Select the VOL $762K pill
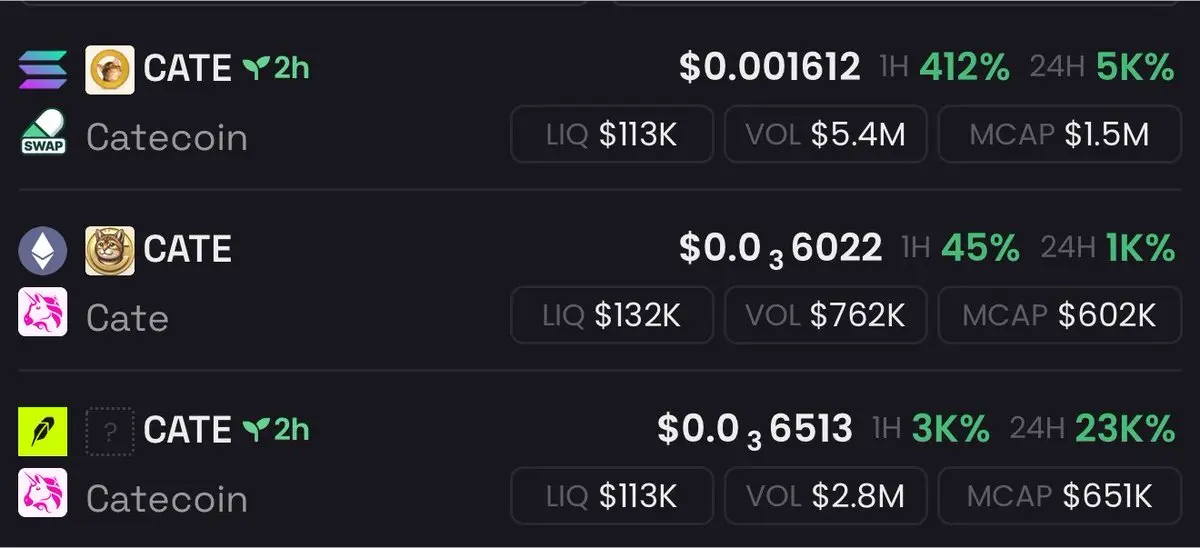This screenshot has height=548, width=1200. point(826,316)
